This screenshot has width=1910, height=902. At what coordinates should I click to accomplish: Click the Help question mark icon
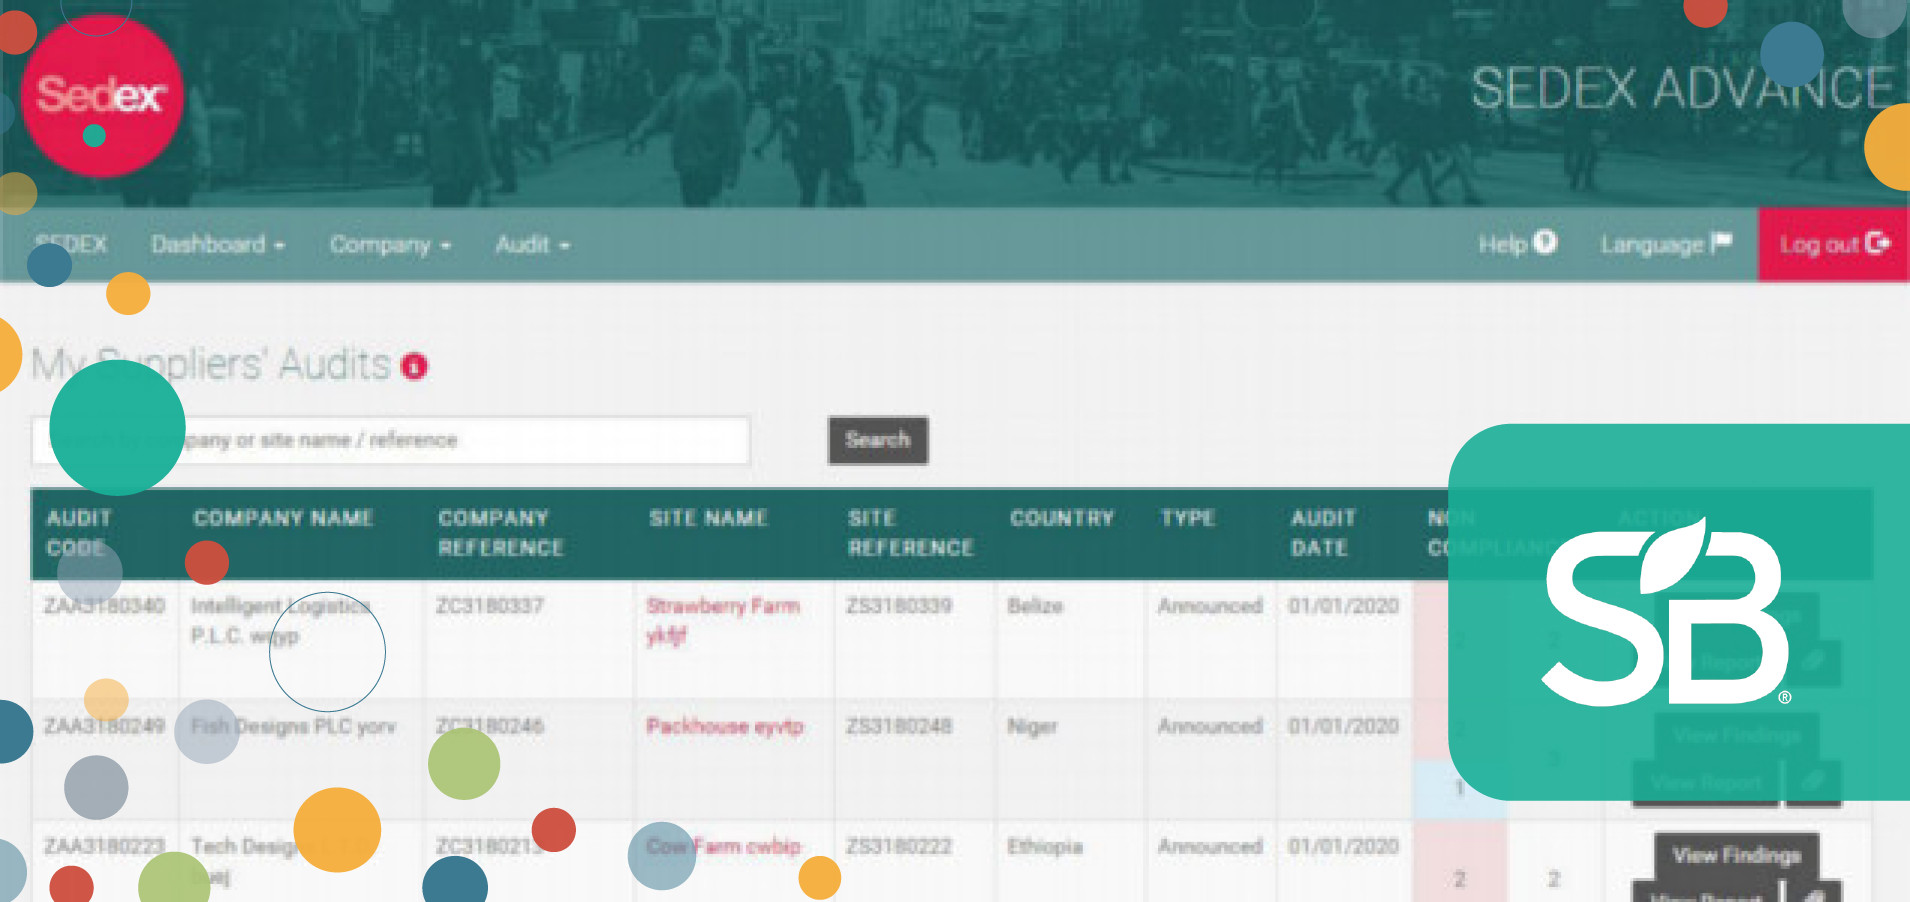pyautogui.click(x=1545, y=243)
